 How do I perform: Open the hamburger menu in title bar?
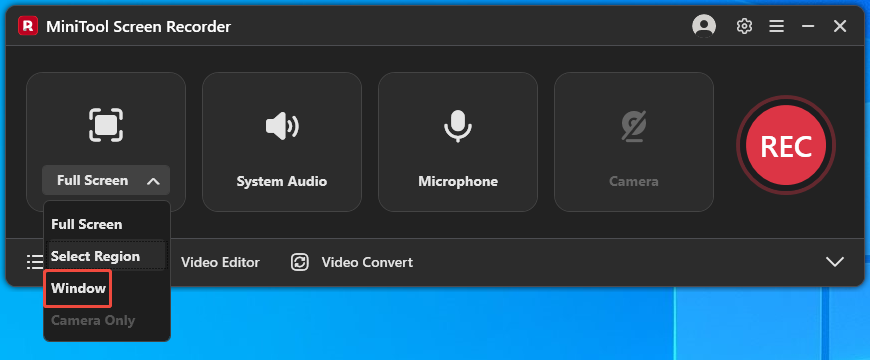(776, 26)
